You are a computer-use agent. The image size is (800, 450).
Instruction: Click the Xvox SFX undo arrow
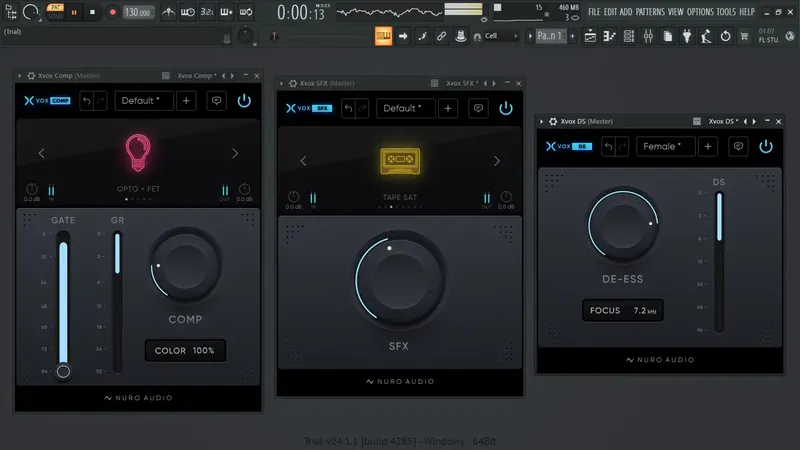(x=348, y=108)
